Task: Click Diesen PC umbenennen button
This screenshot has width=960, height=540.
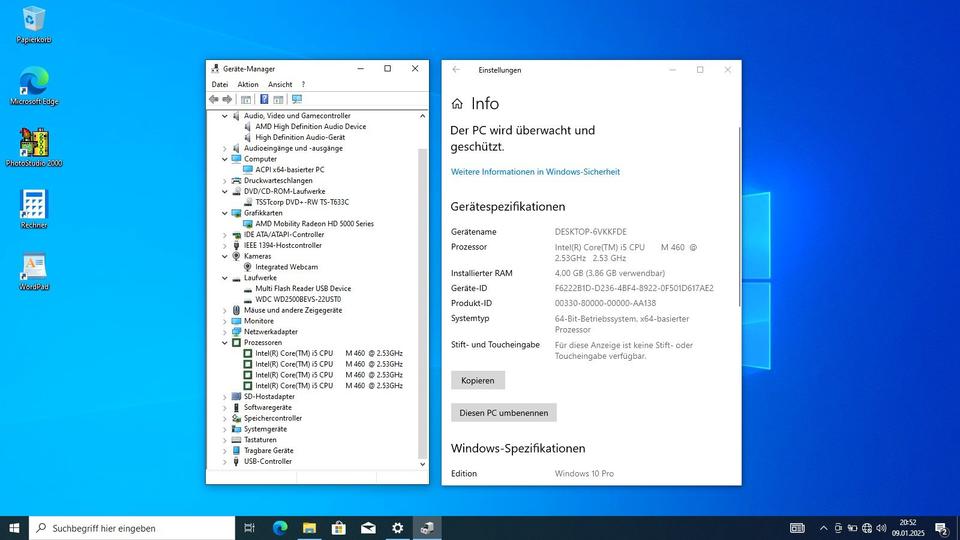Action: [x=503, y=413]
